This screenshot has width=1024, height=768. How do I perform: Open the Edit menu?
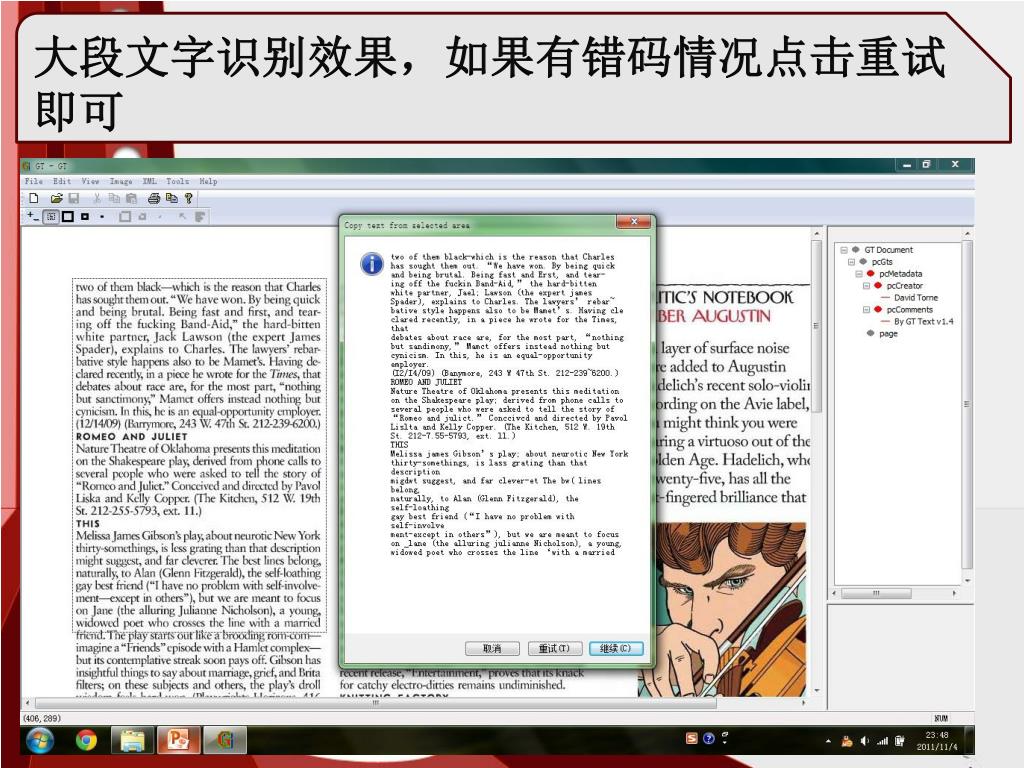62,181
